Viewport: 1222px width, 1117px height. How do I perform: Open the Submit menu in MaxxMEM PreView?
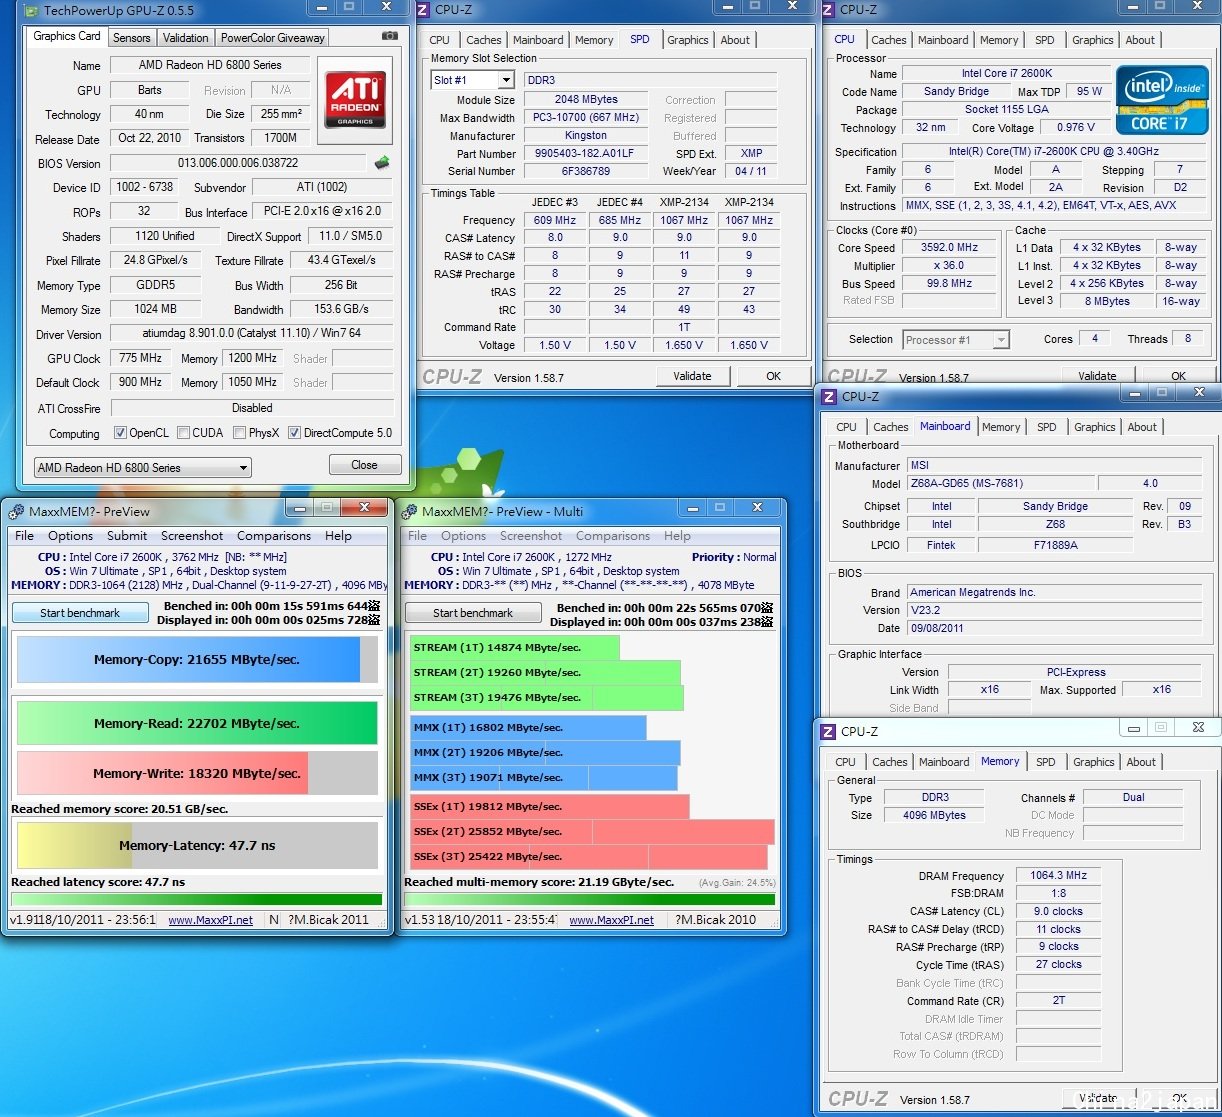tap(127, 536)
